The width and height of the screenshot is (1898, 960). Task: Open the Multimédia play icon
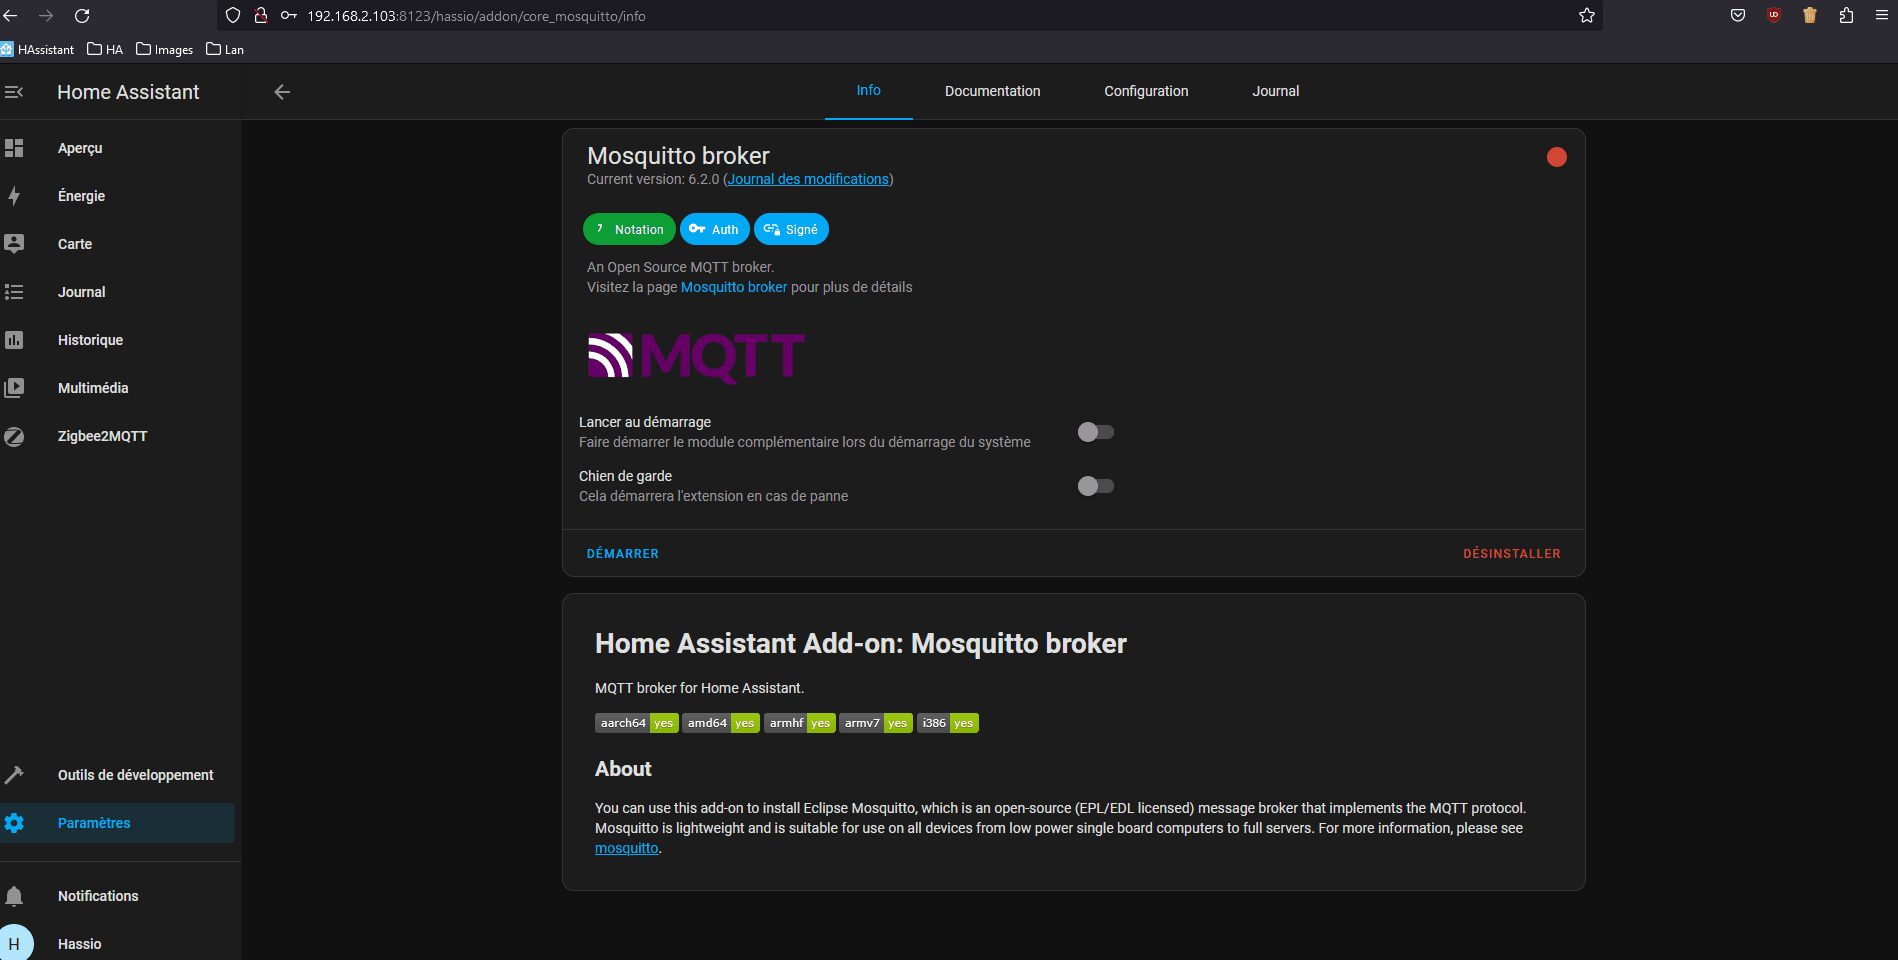pos(14,388)
